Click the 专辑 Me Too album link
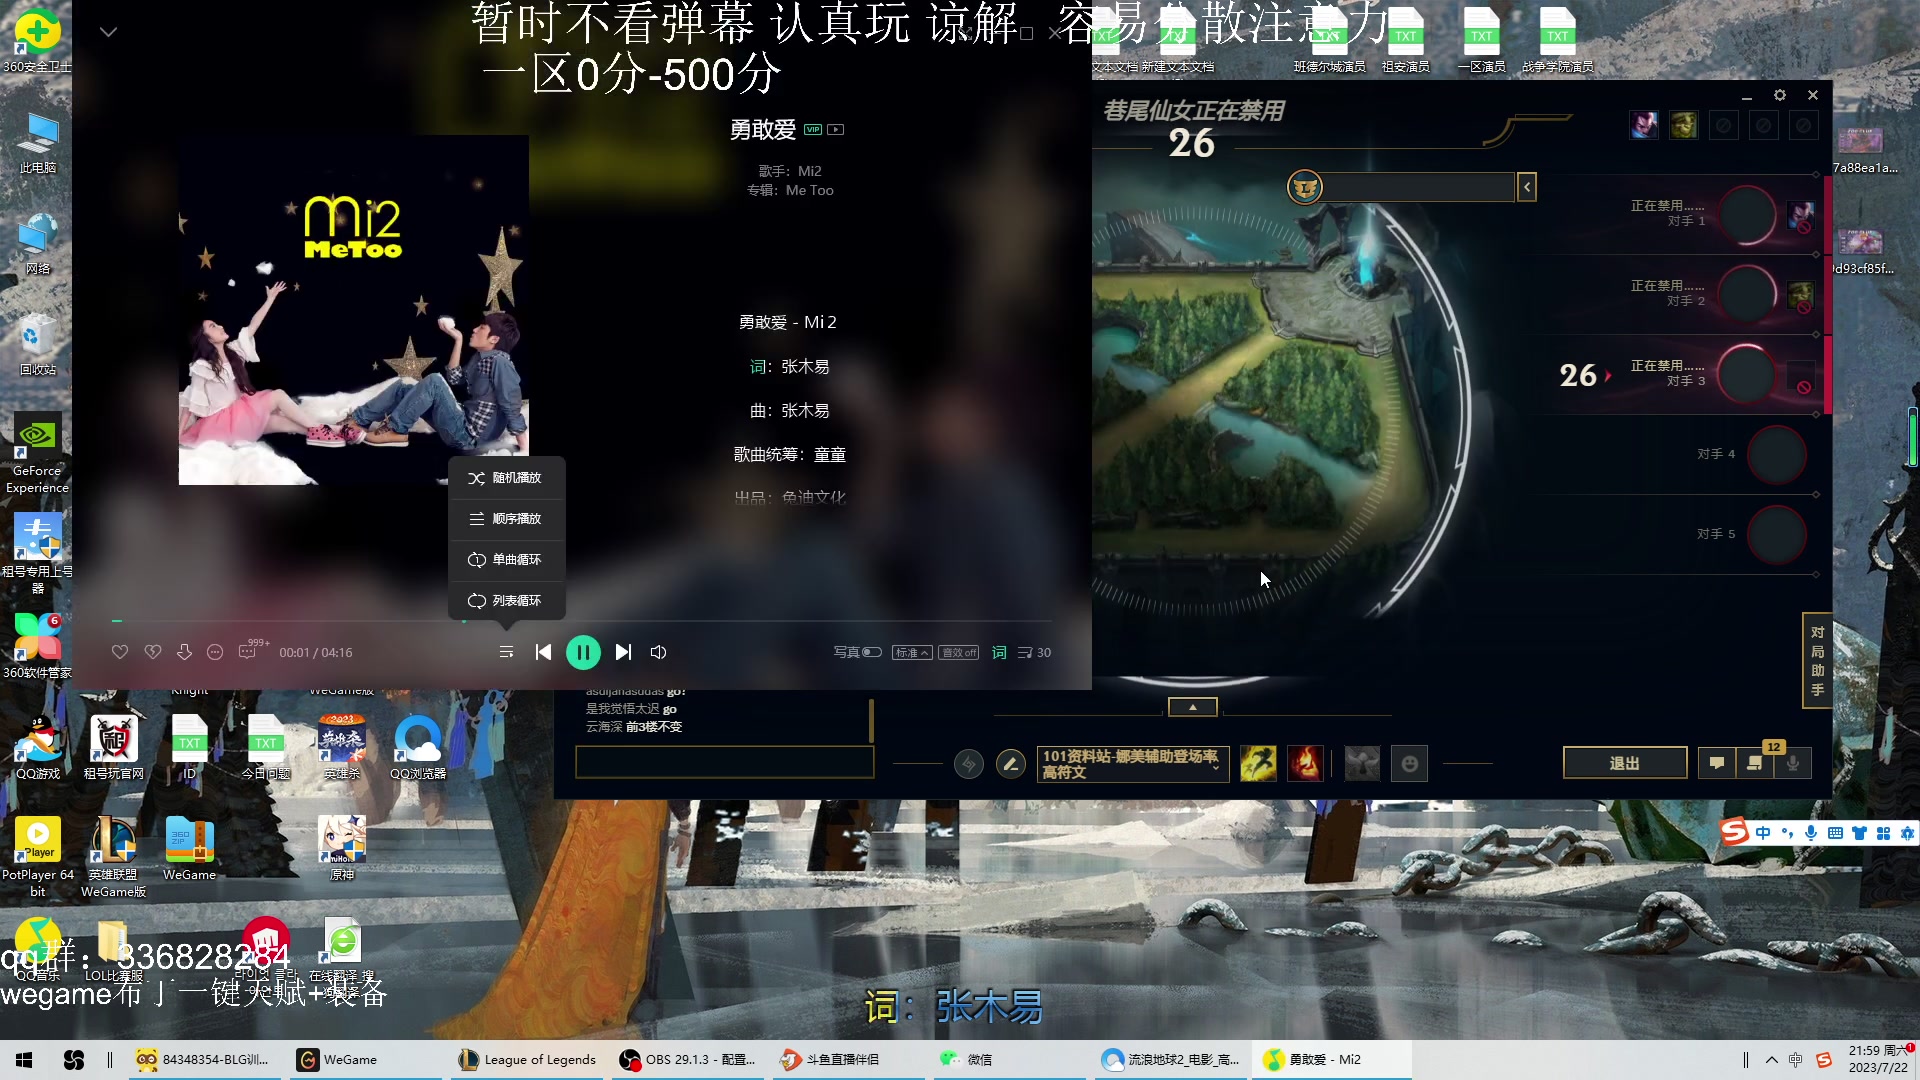Image resolution: width=1920 pixels, height=1080 pixels. click(809, 190)
